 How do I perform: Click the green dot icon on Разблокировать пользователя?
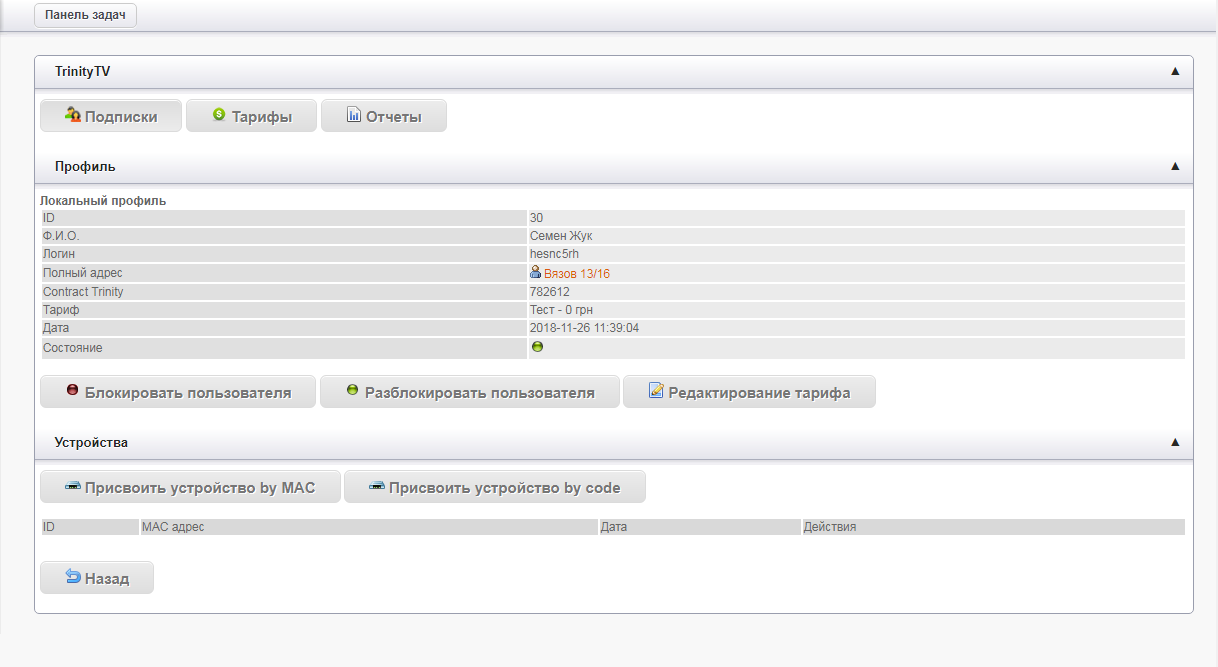click(x=352, y=391)
